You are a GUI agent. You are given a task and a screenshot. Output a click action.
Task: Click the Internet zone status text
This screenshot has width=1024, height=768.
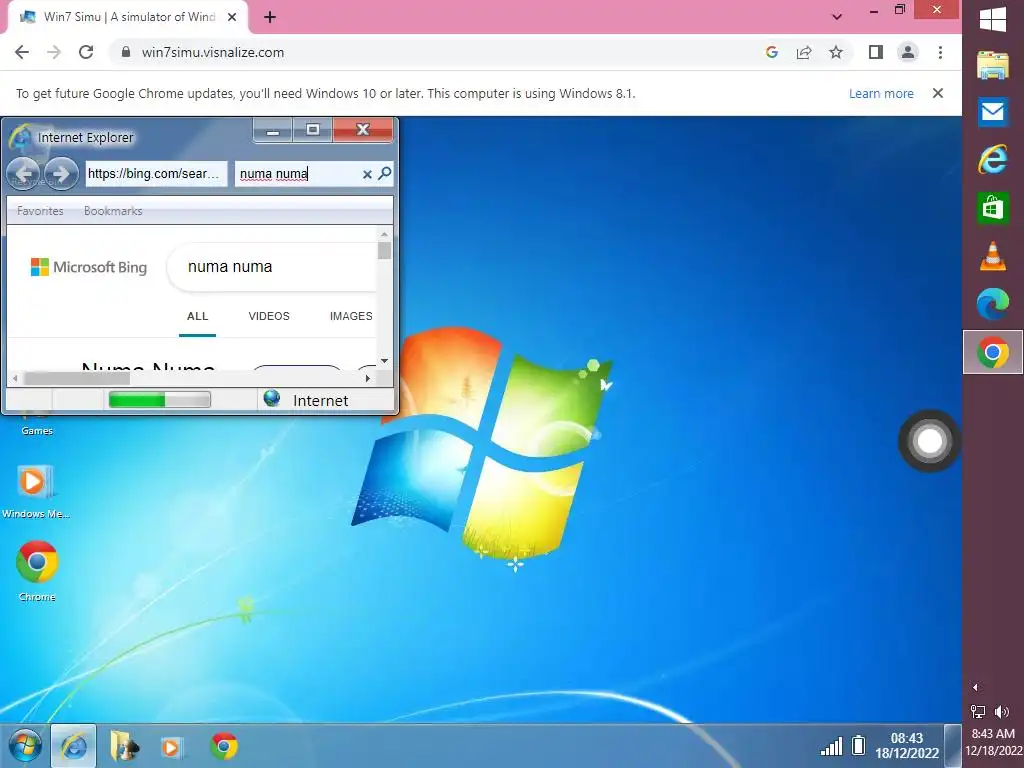click(321, 400)
